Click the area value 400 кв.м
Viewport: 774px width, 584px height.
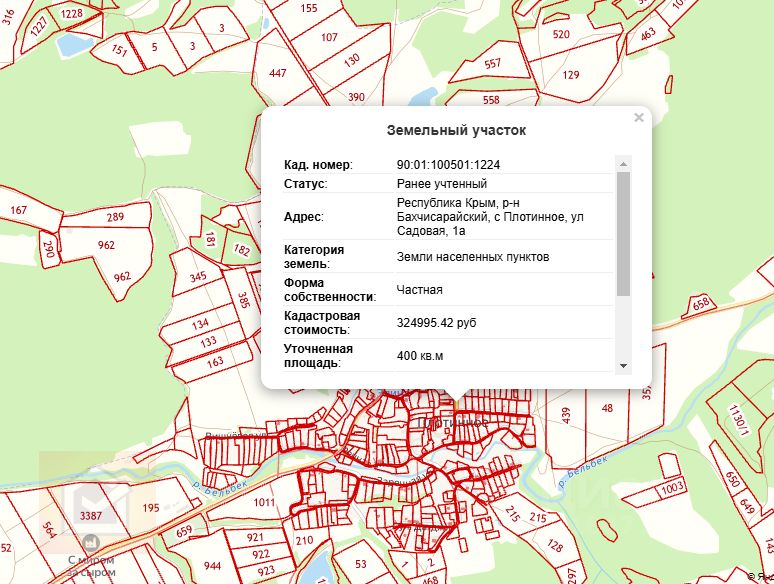coord(420,356)
